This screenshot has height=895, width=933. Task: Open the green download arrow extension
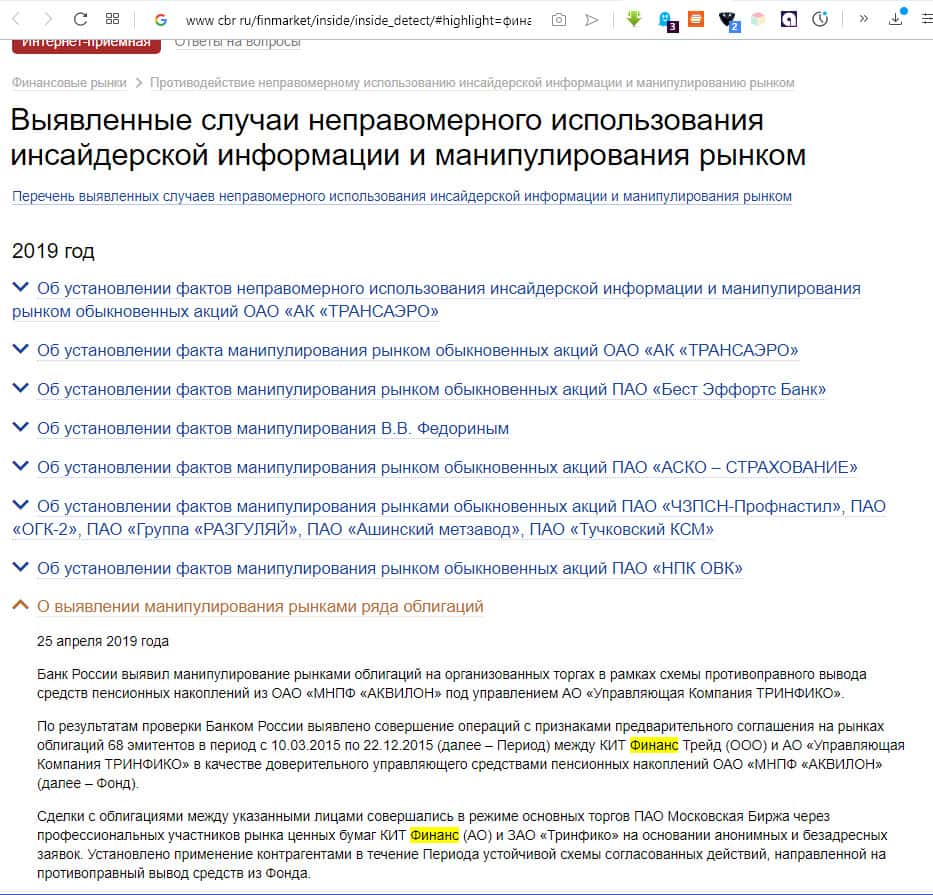[634, 19]
